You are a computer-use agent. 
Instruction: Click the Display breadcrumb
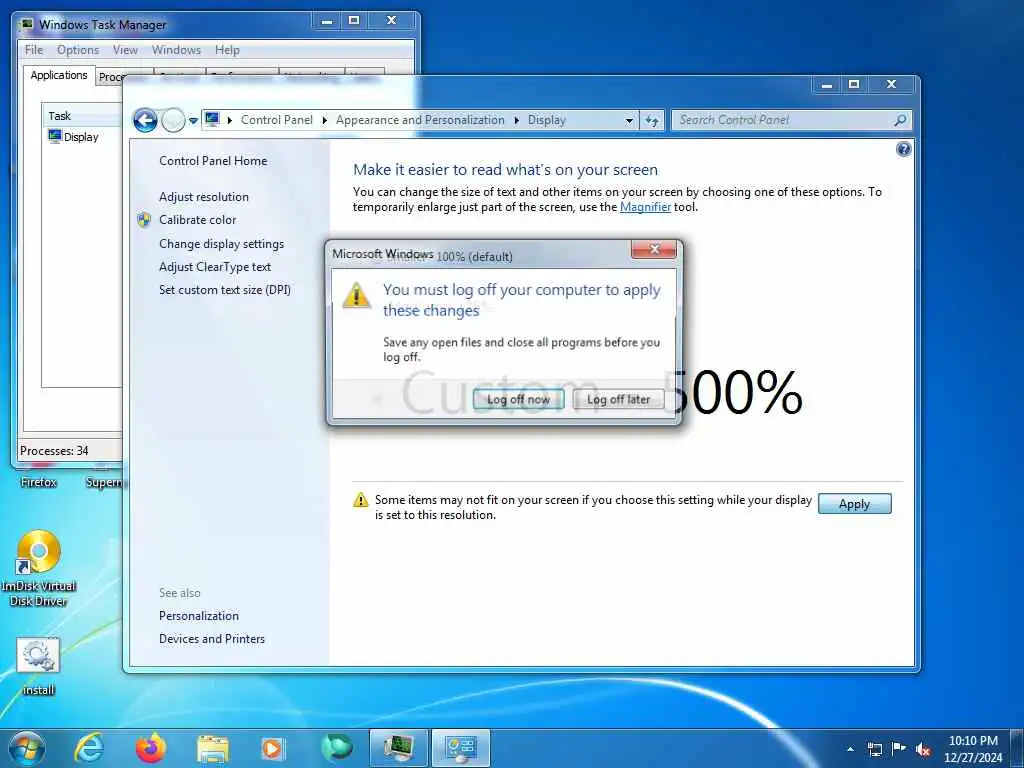[x=547, y=120]
